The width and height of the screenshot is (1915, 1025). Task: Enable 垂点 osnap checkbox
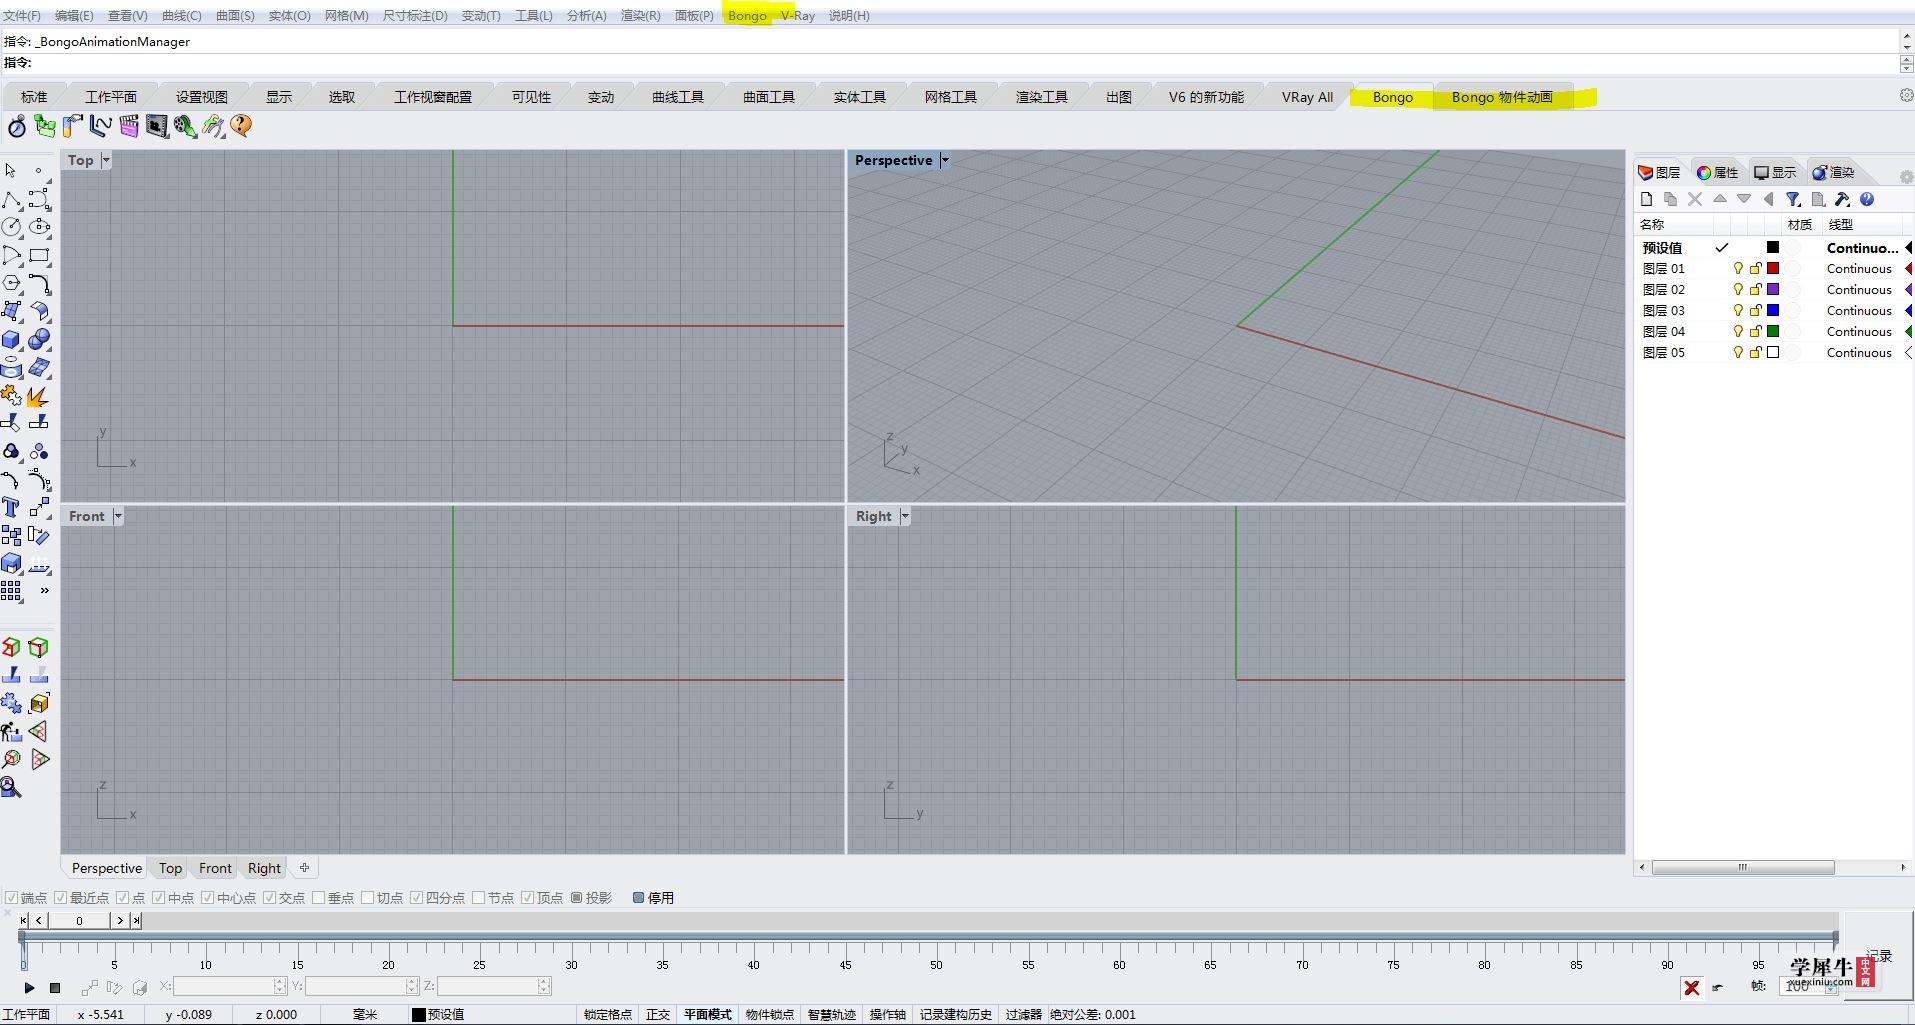pyautogui.click(x=318, y=898)
